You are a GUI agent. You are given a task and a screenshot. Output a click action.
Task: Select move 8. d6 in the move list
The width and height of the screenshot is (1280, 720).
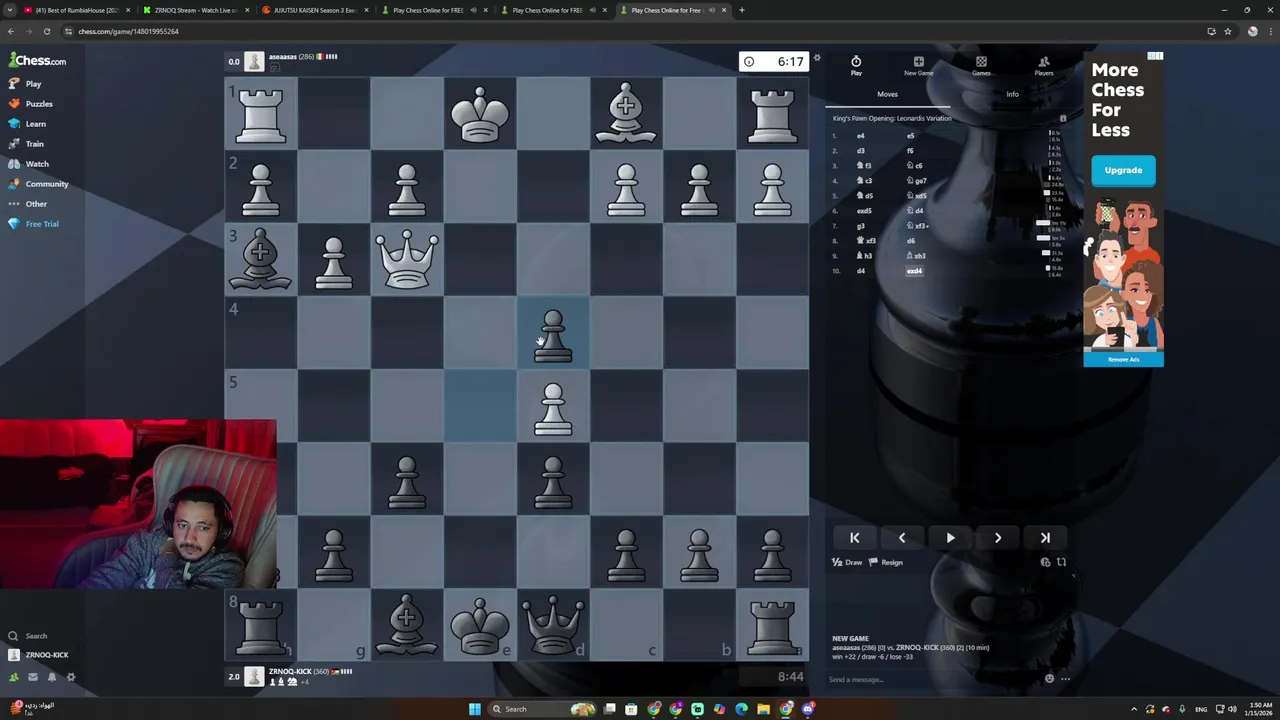(x=911, y=241)
